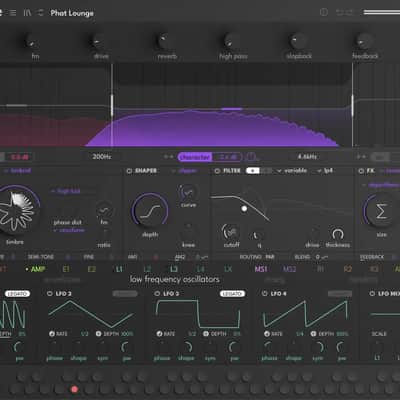Expand the shaper type dropdown
The height and width of the screenshot is (400, 400).
[184, 171]
